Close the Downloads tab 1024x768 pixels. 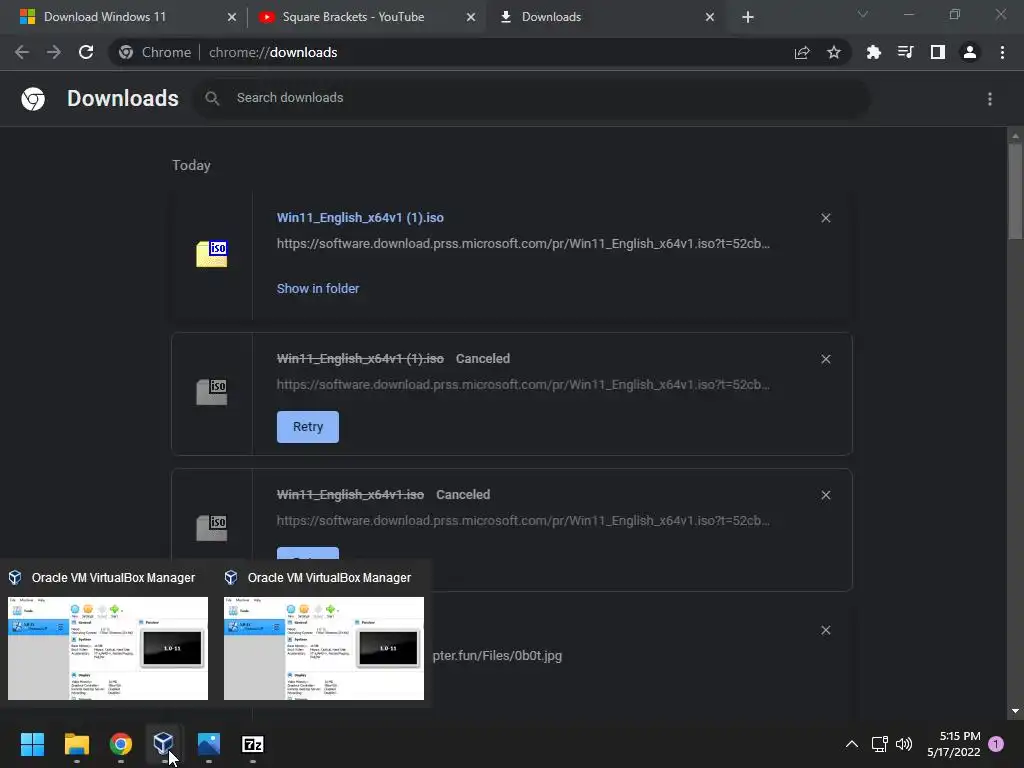coord(710,17)
